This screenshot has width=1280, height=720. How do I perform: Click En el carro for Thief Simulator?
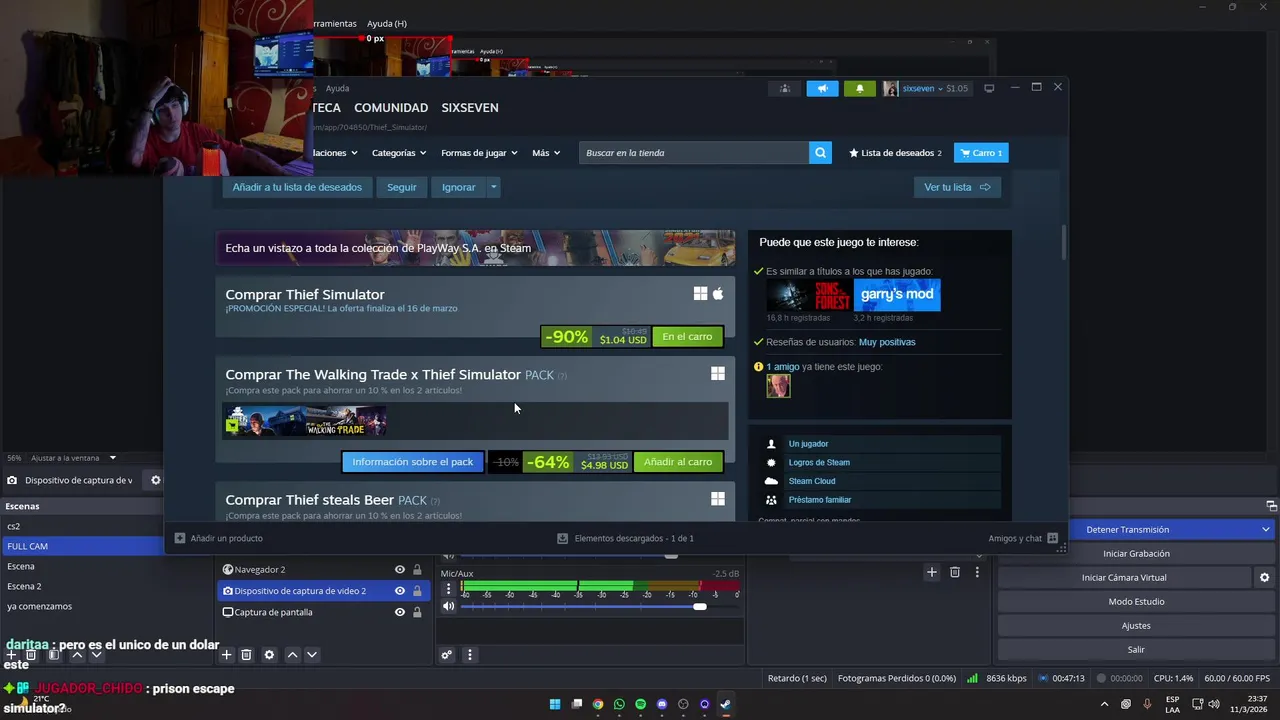tap(687, 337)
